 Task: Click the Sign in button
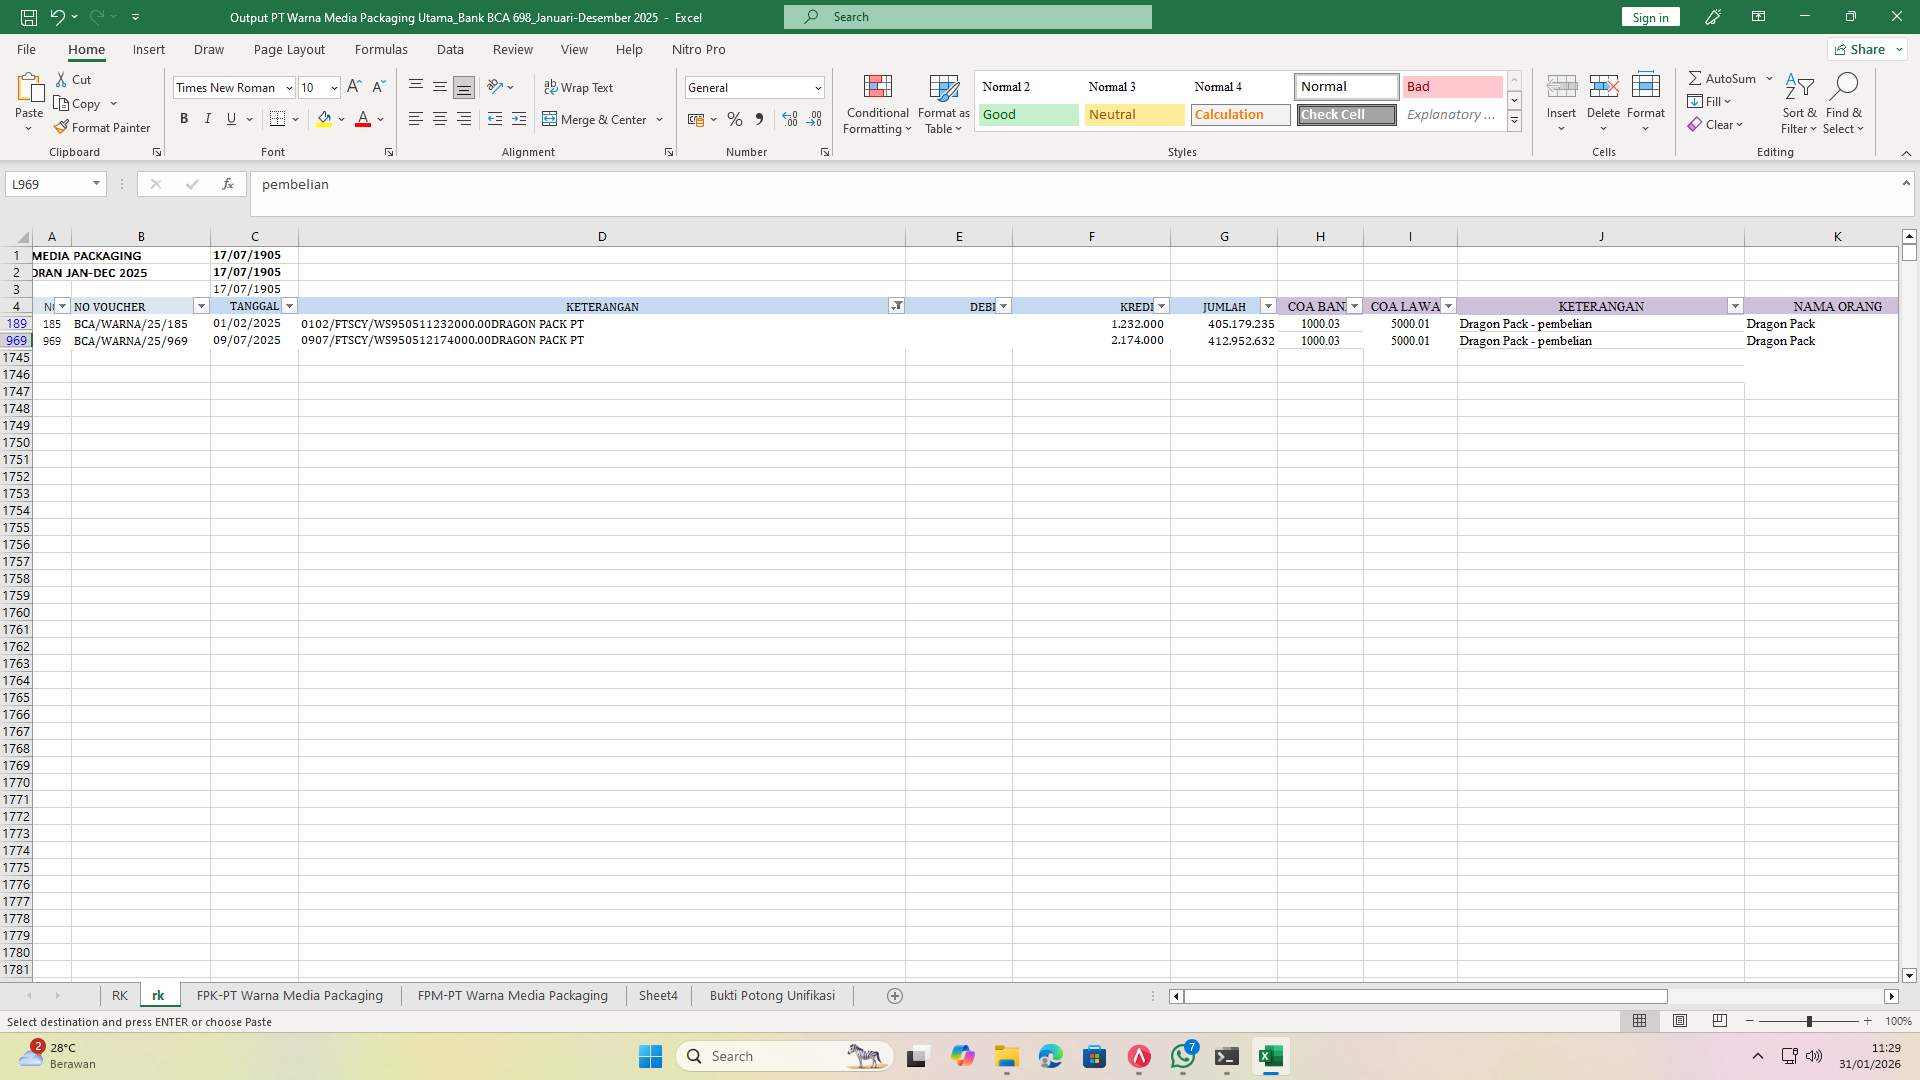tap(1649, 17)
